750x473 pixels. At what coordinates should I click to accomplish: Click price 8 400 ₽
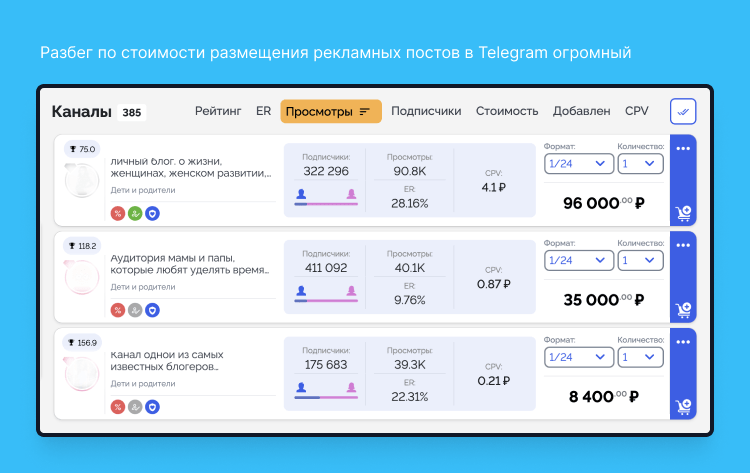click(x=604, y=396)
